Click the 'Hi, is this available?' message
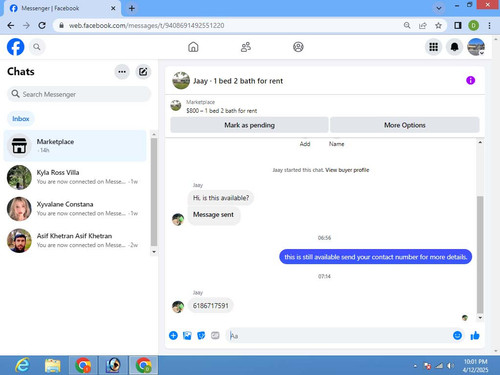The height and width of the screenshot is (375, 500). [221, 198]
